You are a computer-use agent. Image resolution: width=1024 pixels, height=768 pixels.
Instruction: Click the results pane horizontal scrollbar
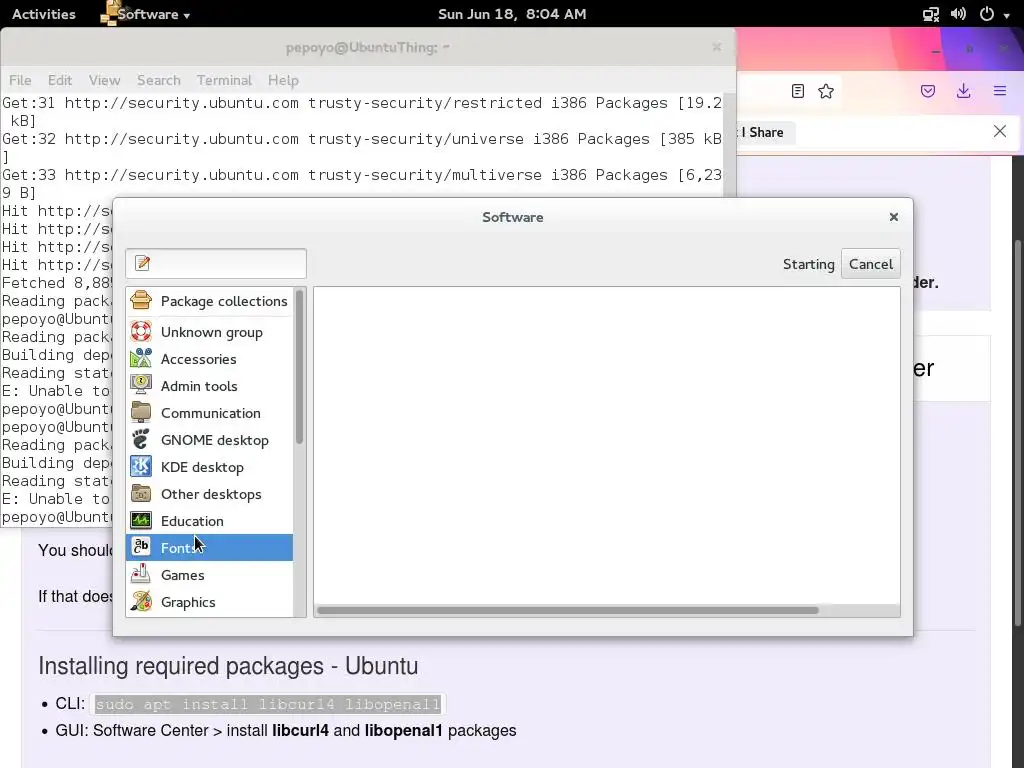point(567,611)
